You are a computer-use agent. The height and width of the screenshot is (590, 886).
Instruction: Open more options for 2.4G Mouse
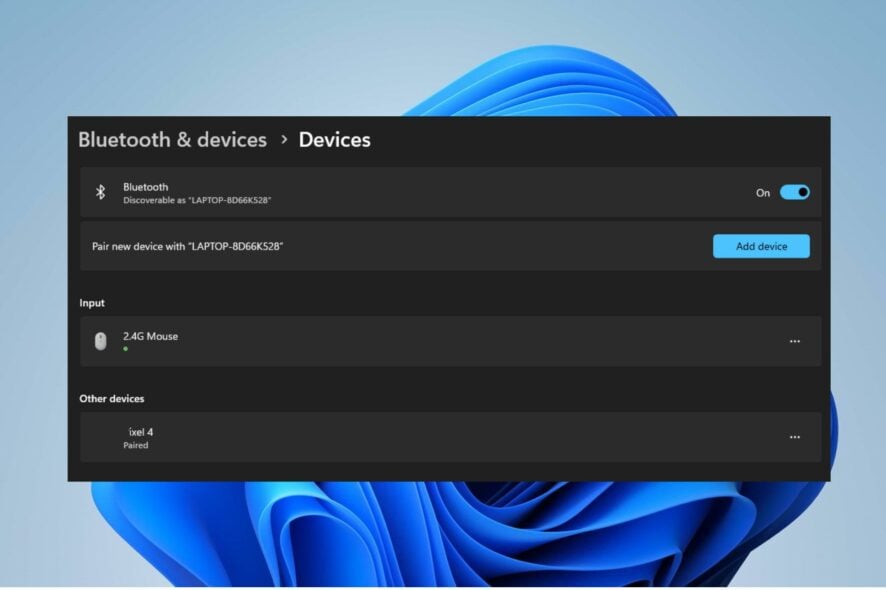(x=794, y=341)
